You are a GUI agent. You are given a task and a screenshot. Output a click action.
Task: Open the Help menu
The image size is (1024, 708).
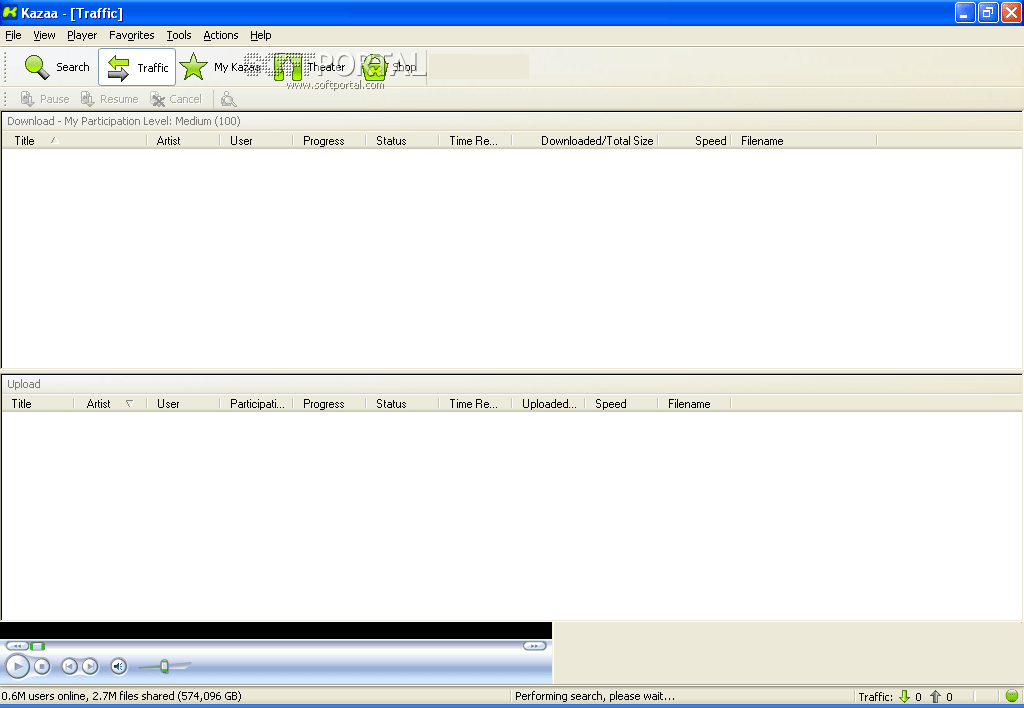tap(261, 35)
